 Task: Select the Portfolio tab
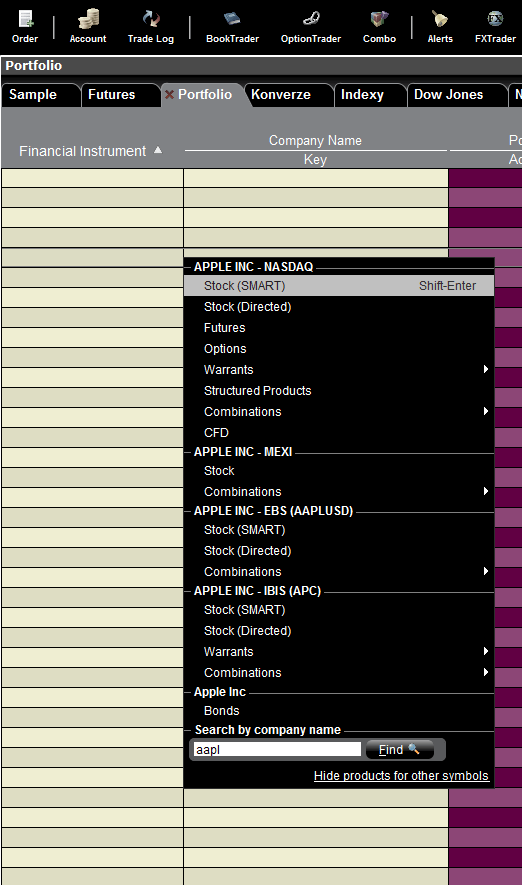coord(205,94)
